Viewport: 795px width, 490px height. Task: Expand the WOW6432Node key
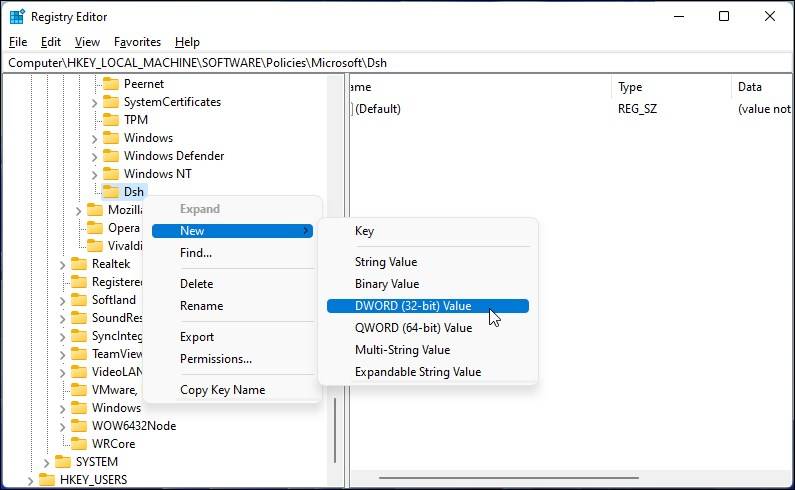coord(62,427)
